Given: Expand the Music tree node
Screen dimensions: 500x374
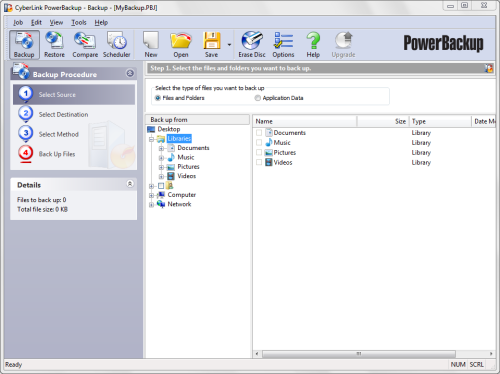Looking at the screenshot, I should pyautogui.click(x=161, y=158).
